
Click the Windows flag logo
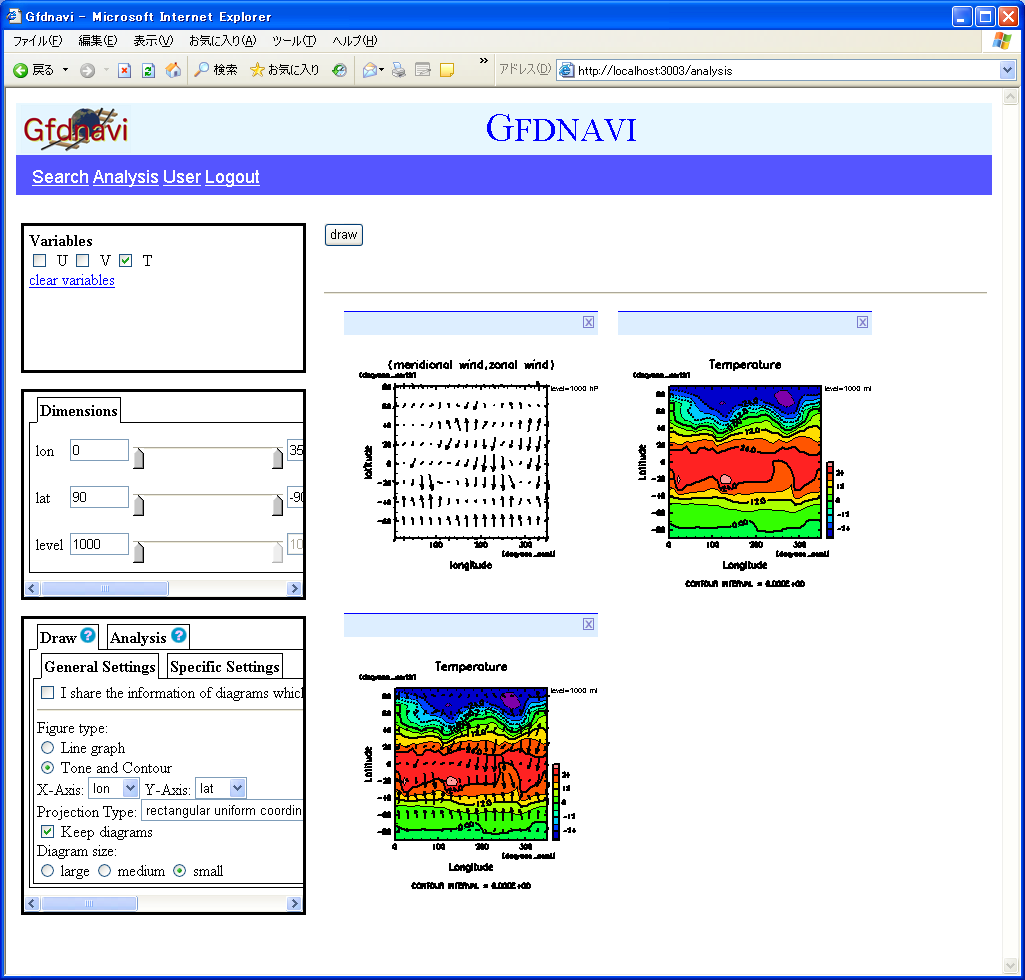tap(1001, 41)
